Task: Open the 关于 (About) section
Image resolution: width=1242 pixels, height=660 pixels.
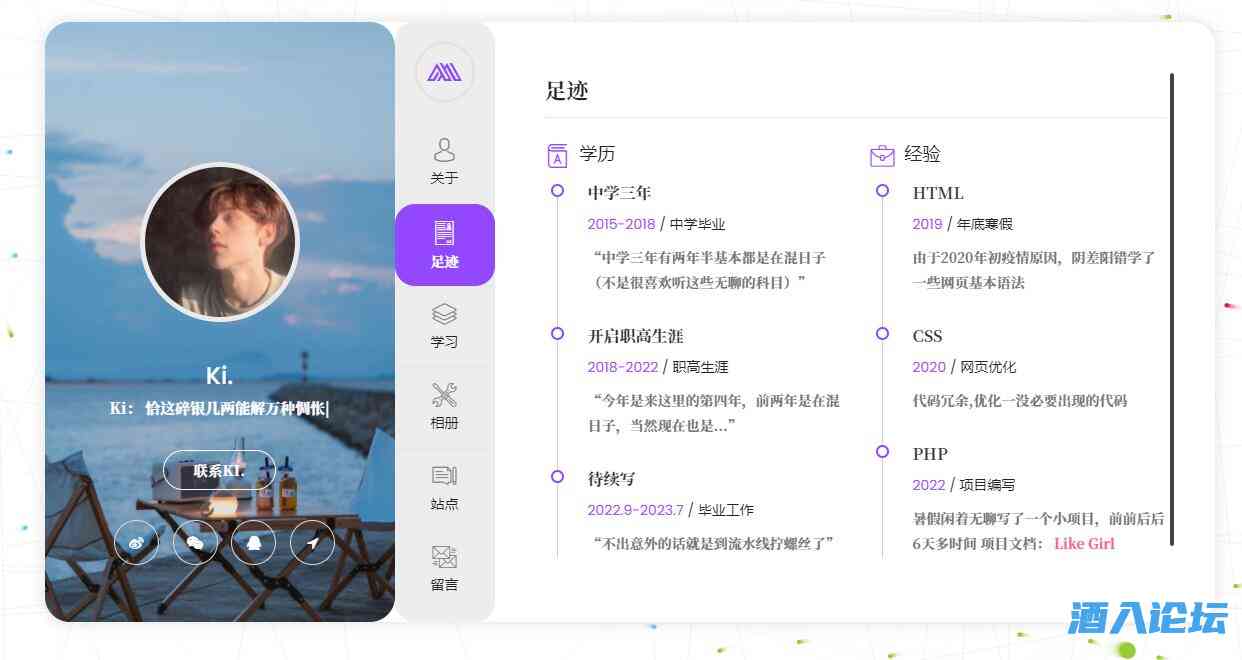Action: tap(444, 162)
